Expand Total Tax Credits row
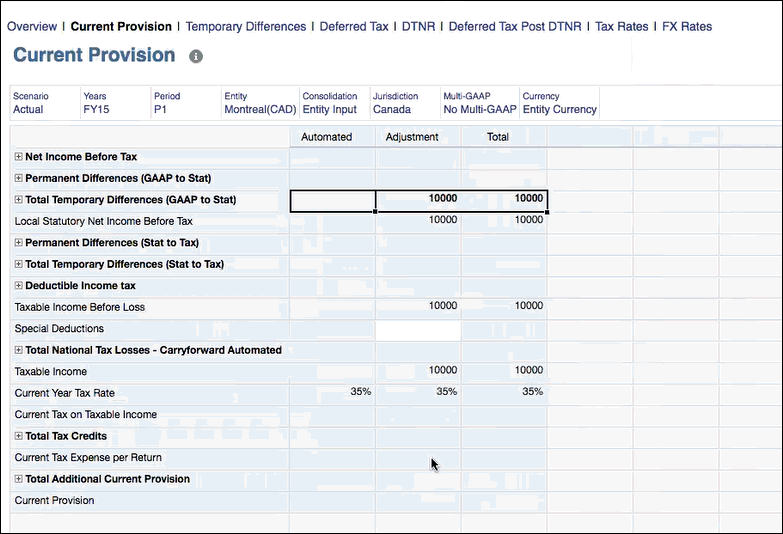 [x=18, y=436]
